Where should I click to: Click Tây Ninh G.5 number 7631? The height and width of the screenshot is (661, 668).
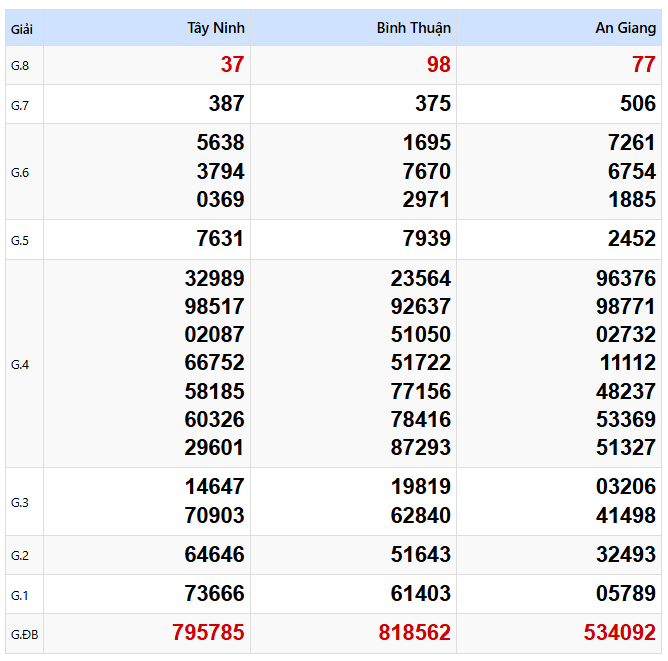point(220,239)
